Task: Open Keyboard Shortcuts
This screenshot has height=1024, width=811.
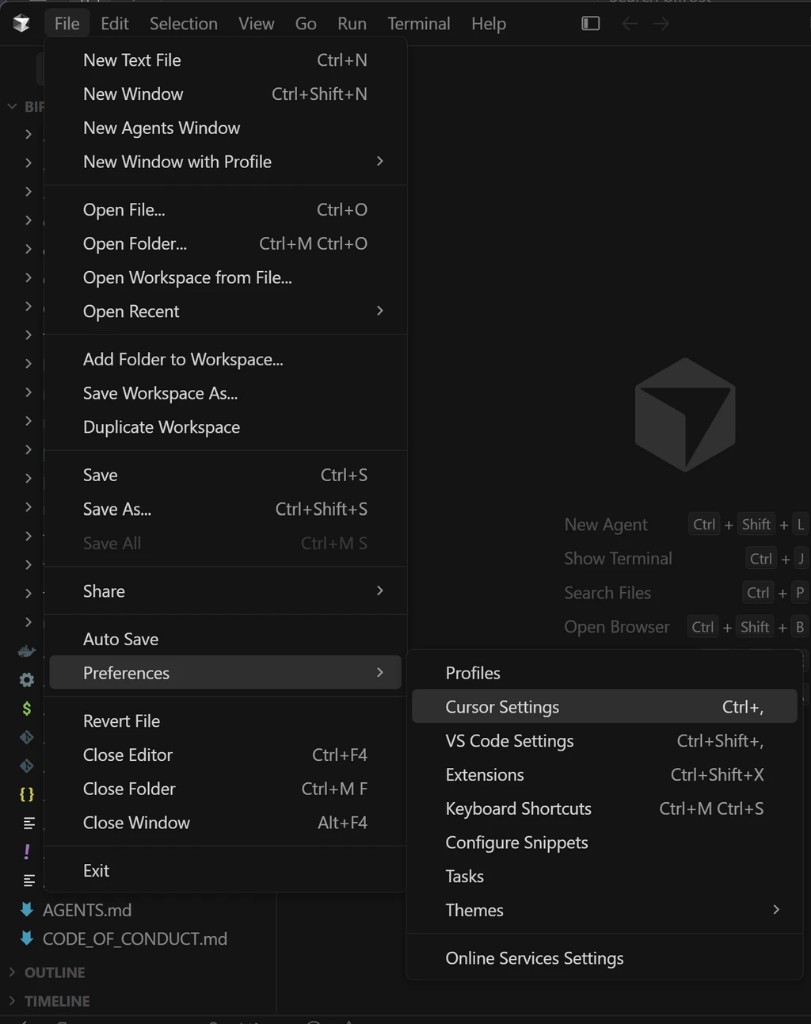Action: pyautogui.click(x=605, y=808)
